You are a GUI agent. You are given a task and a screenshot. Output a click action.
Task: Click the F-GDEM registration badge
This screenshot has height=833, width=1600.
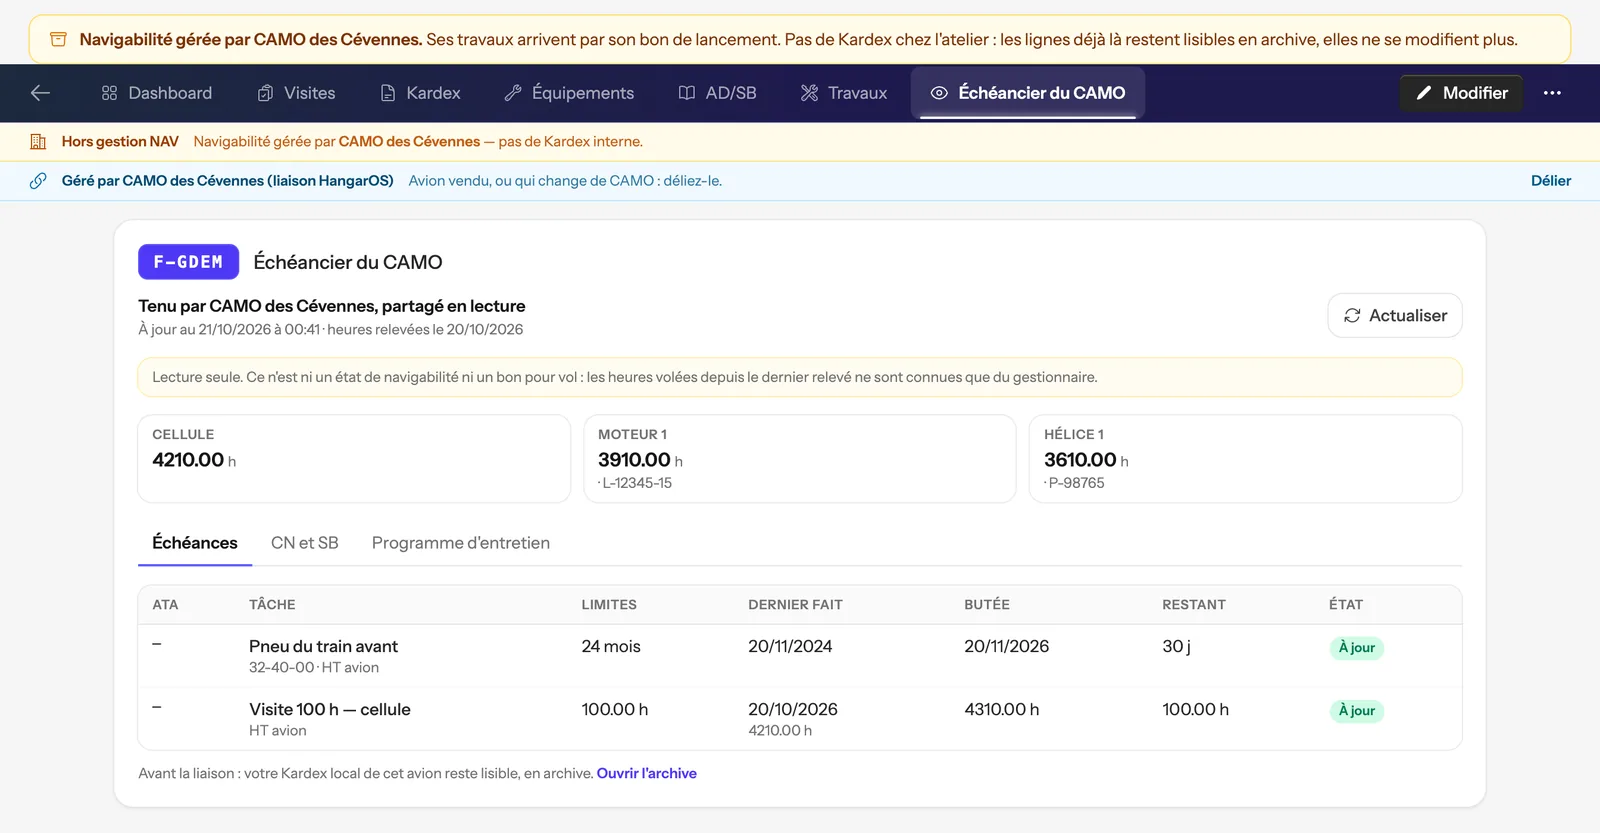point(188,262)
